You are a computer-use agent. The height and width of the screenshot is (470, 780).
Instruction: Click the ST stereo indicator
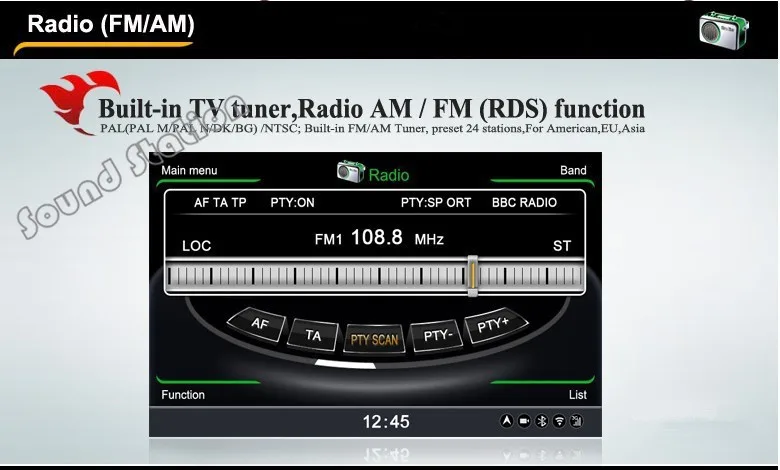pos(562,246)
